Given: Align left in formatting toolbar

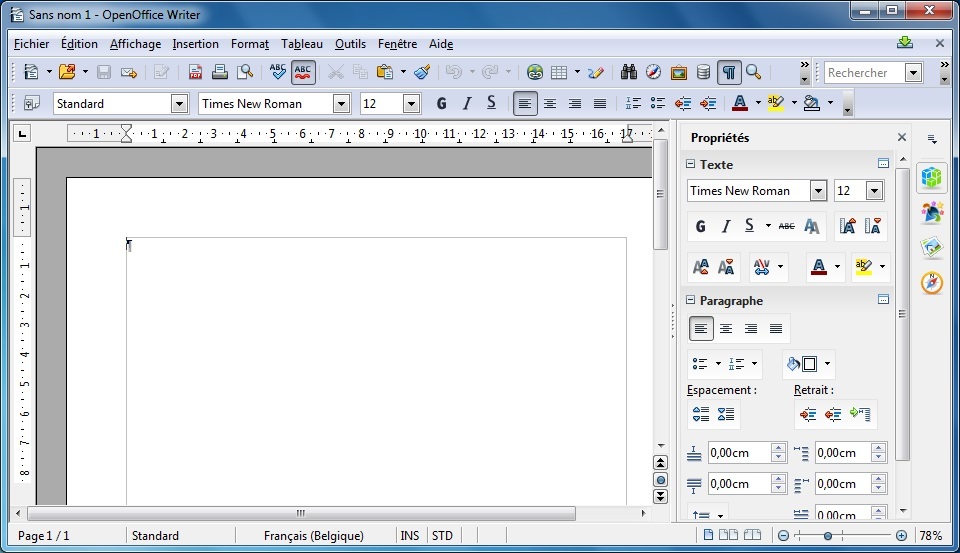Looking at the screenshot, I should 525,103.
